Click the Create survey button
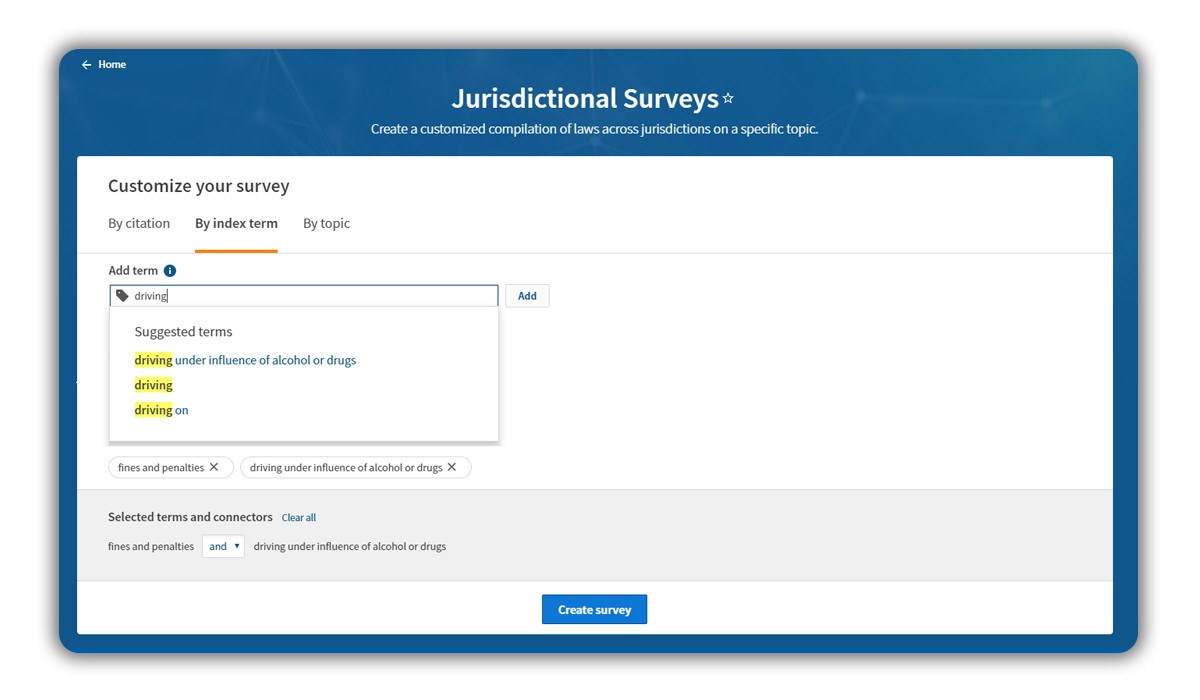This screenshot has width=1200, height=700. [594, 610]
